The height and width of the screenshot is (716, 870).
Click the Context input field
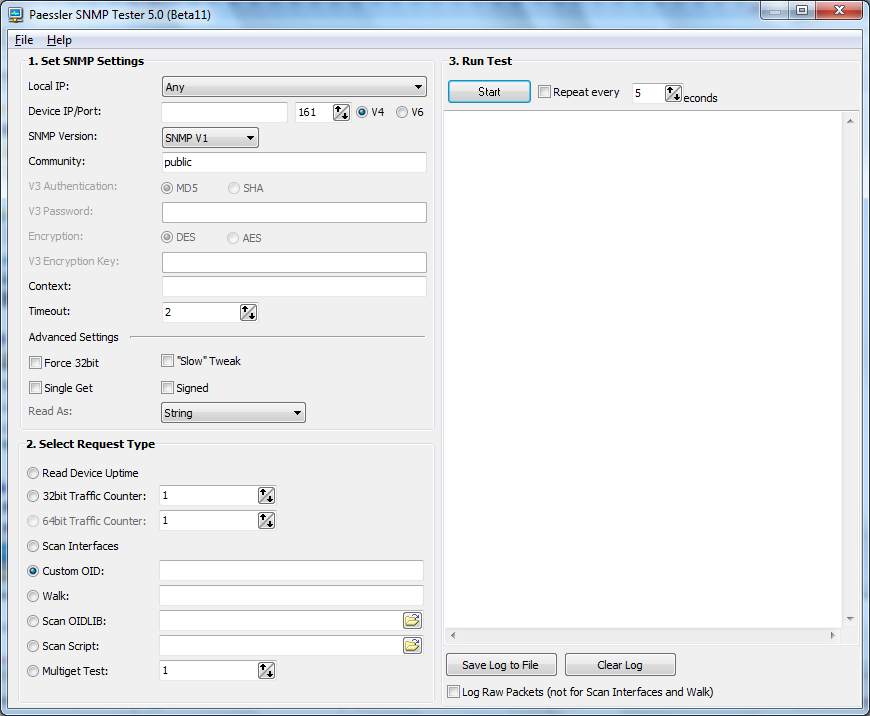click(x=294, y=286)
